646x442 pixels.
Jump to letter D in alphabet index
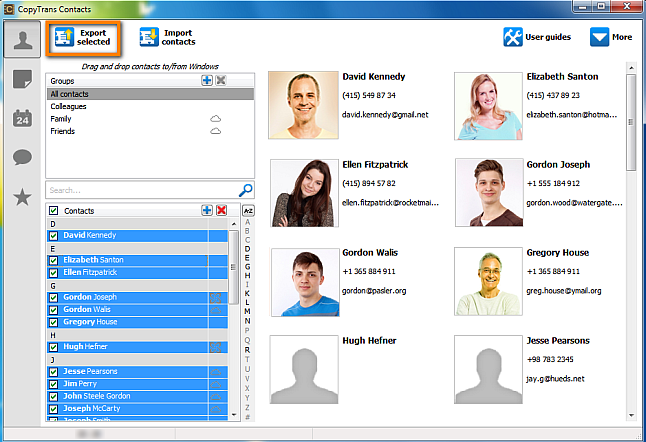point(247,249)
